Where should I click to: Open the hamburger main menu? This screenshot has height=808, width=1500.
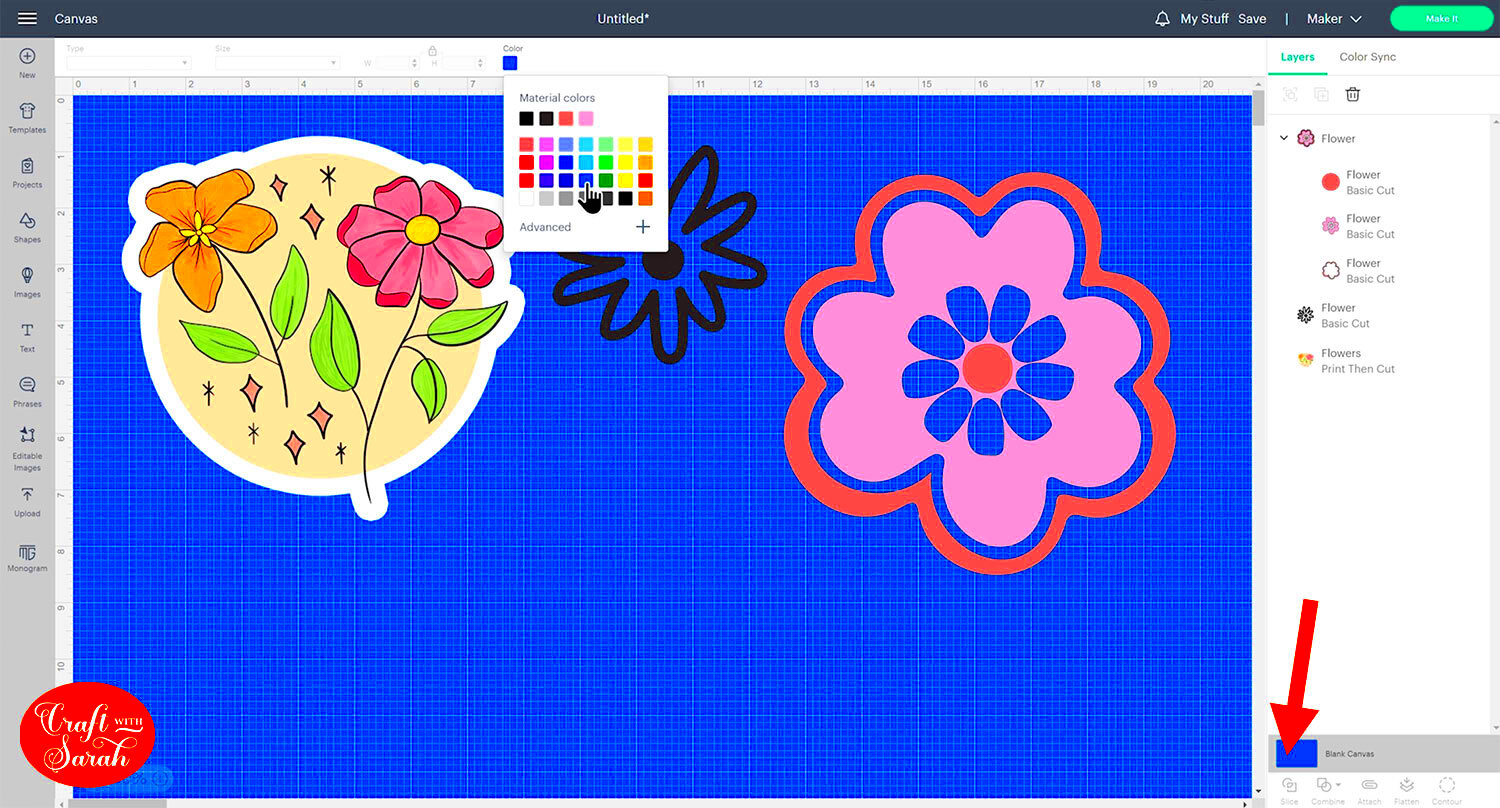click(x=27, y=18)
